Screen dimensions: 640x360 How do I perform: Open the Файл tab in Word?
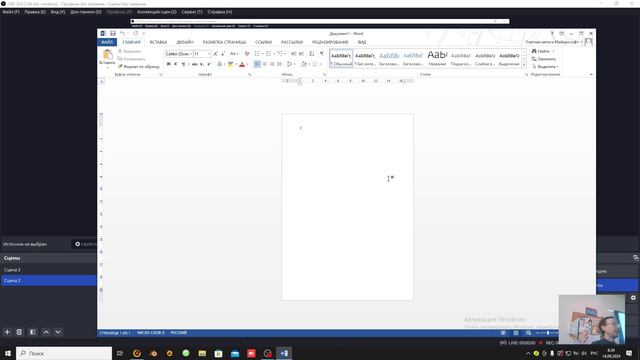tap(107, 42)
